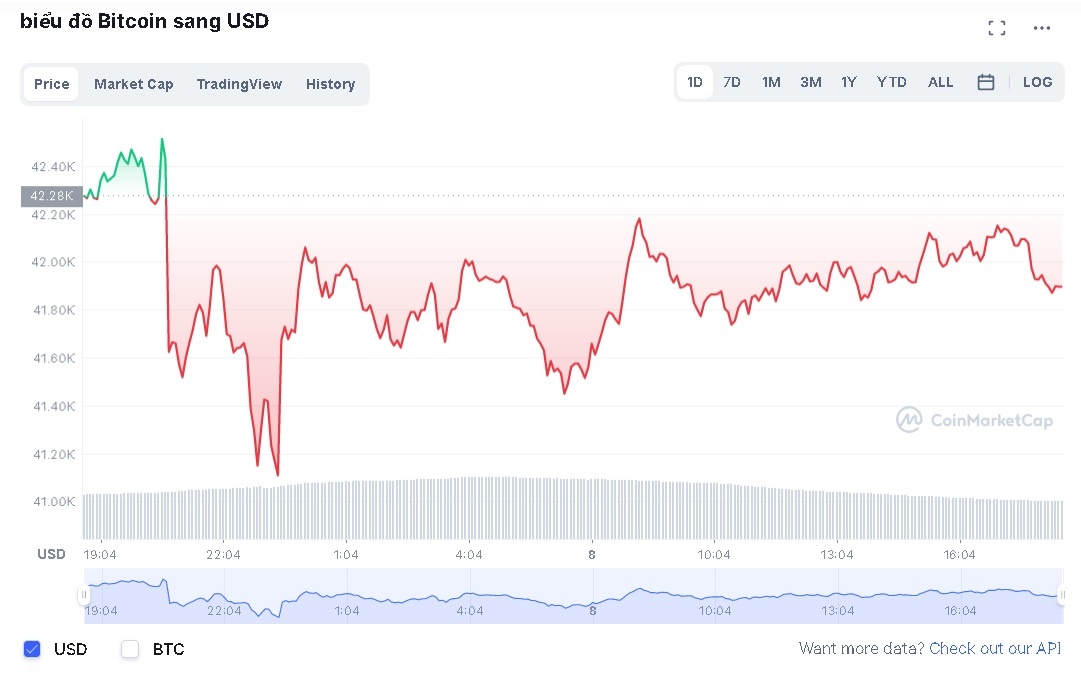
Task: Open the TradingView tab
Action: coord(239,84)
